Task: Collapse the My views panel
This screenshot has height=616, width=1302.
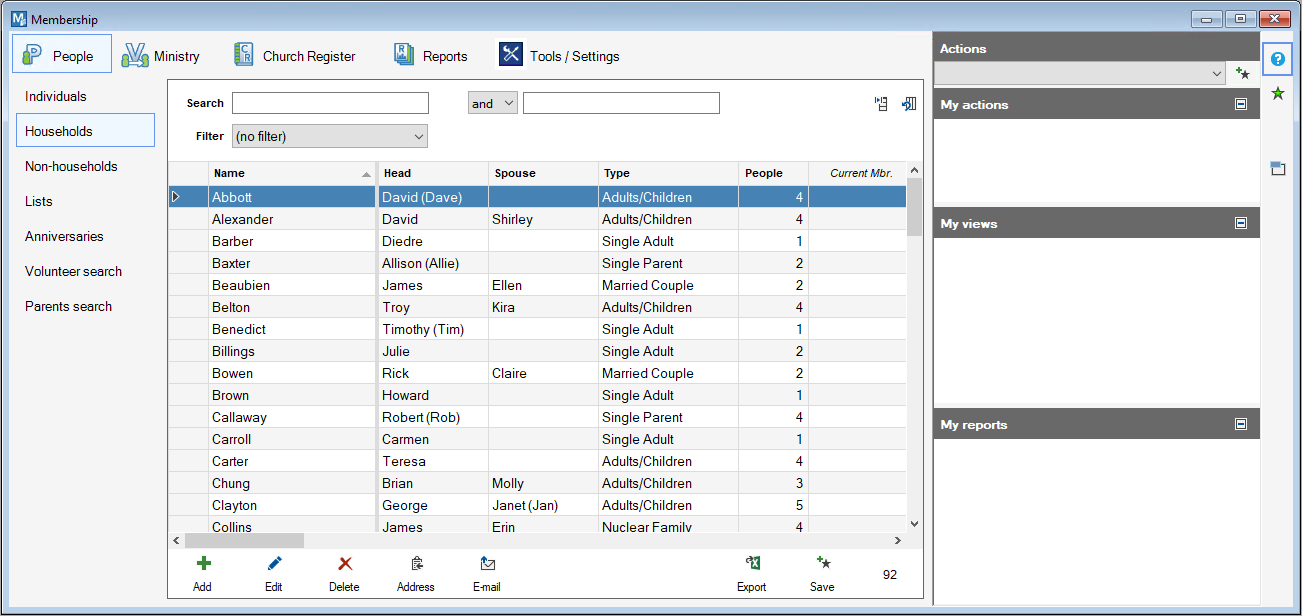Action: point(1241,223)
